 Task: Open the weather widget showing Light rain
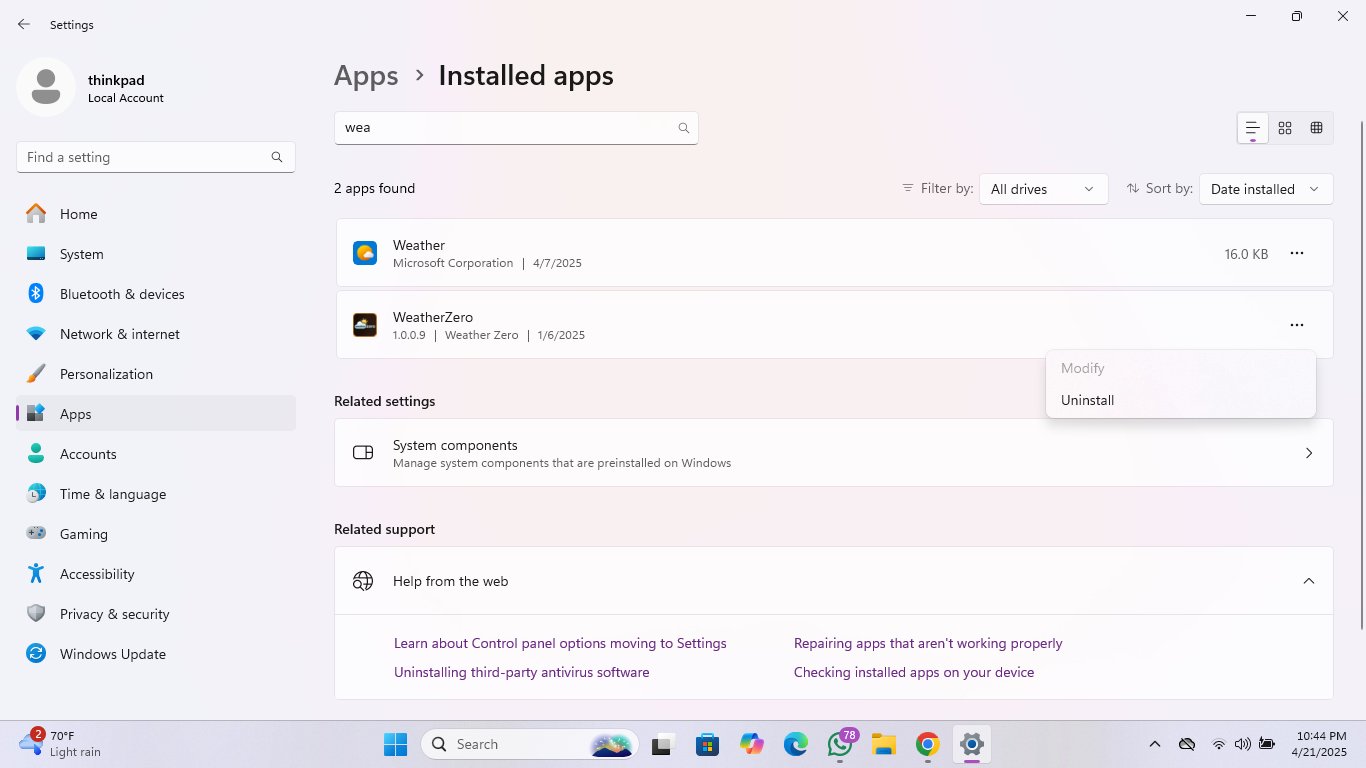pos(60,743)
